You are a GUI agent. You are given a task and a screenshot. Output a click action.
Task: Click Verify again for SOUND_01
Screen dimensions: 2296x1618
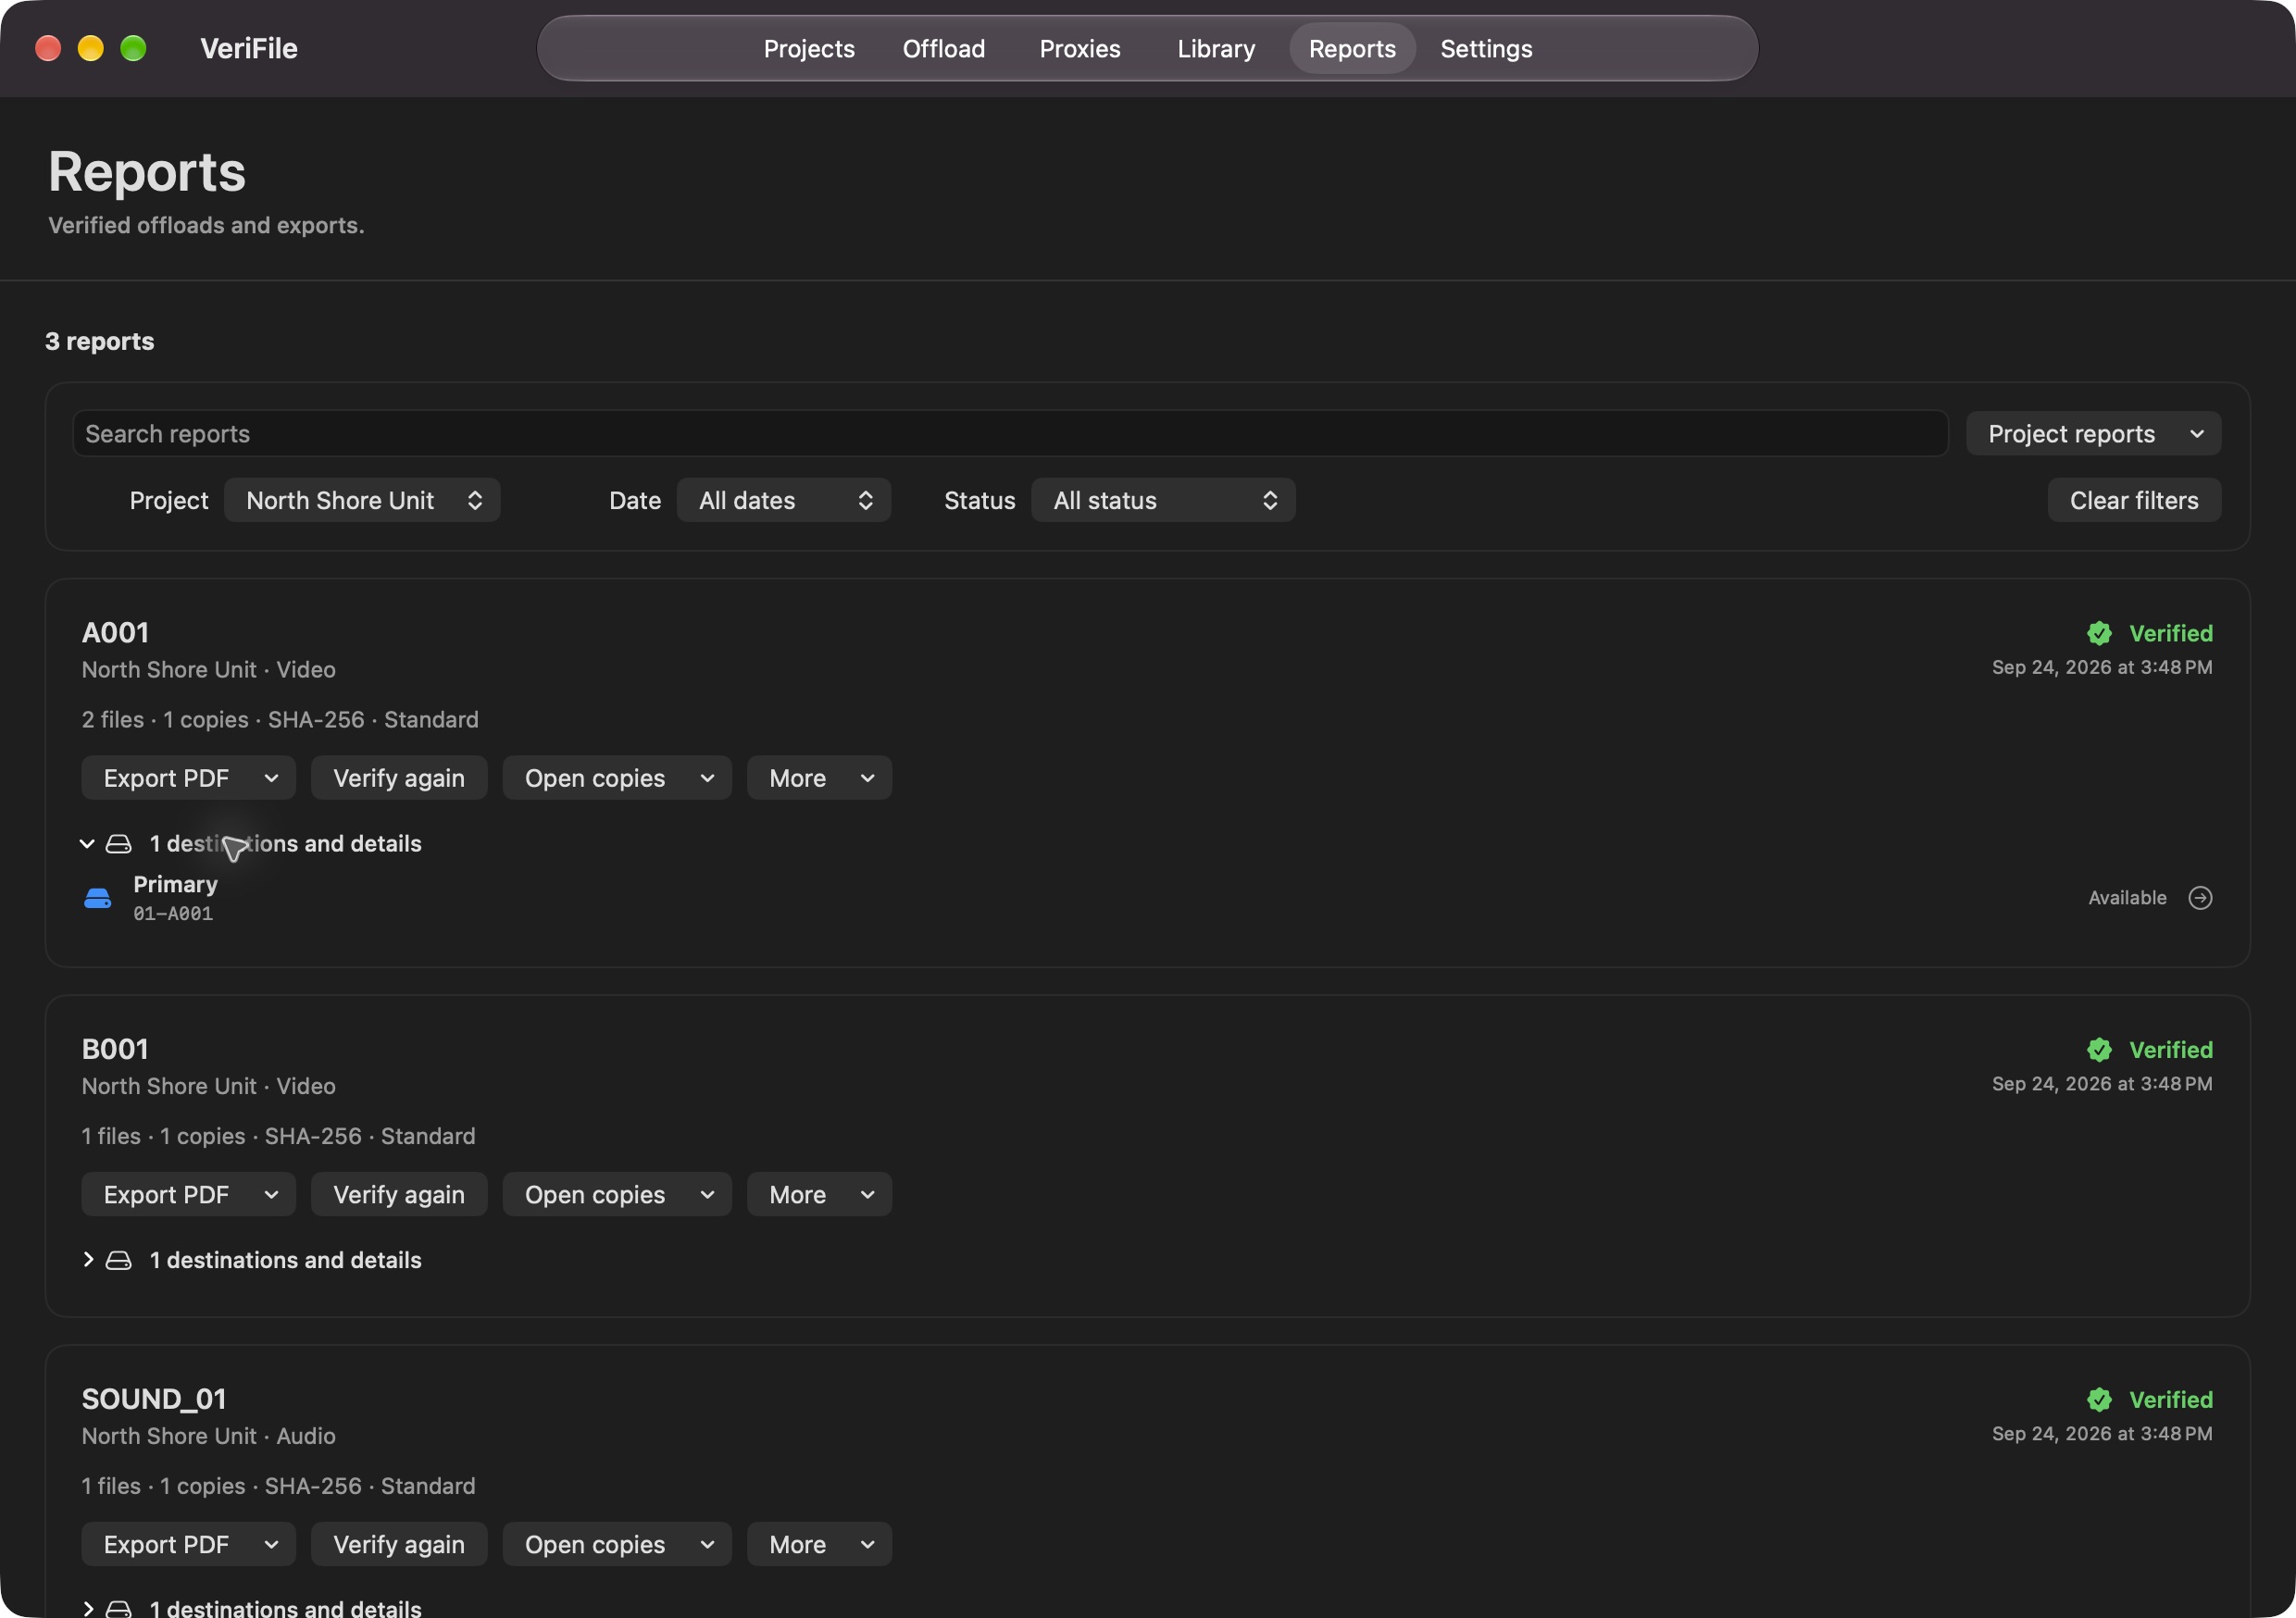pyautogui.click(x=399, y=1544)
